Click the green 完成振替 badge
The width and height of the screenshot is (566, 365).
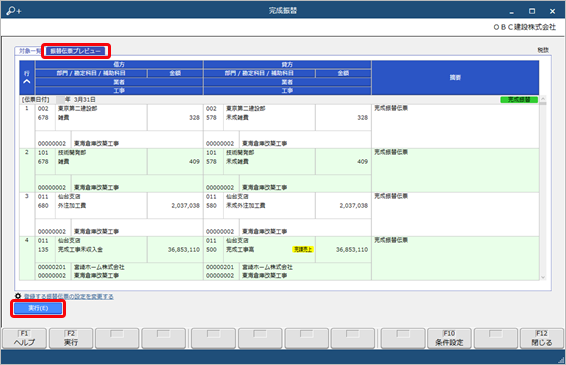coord(519,99)
